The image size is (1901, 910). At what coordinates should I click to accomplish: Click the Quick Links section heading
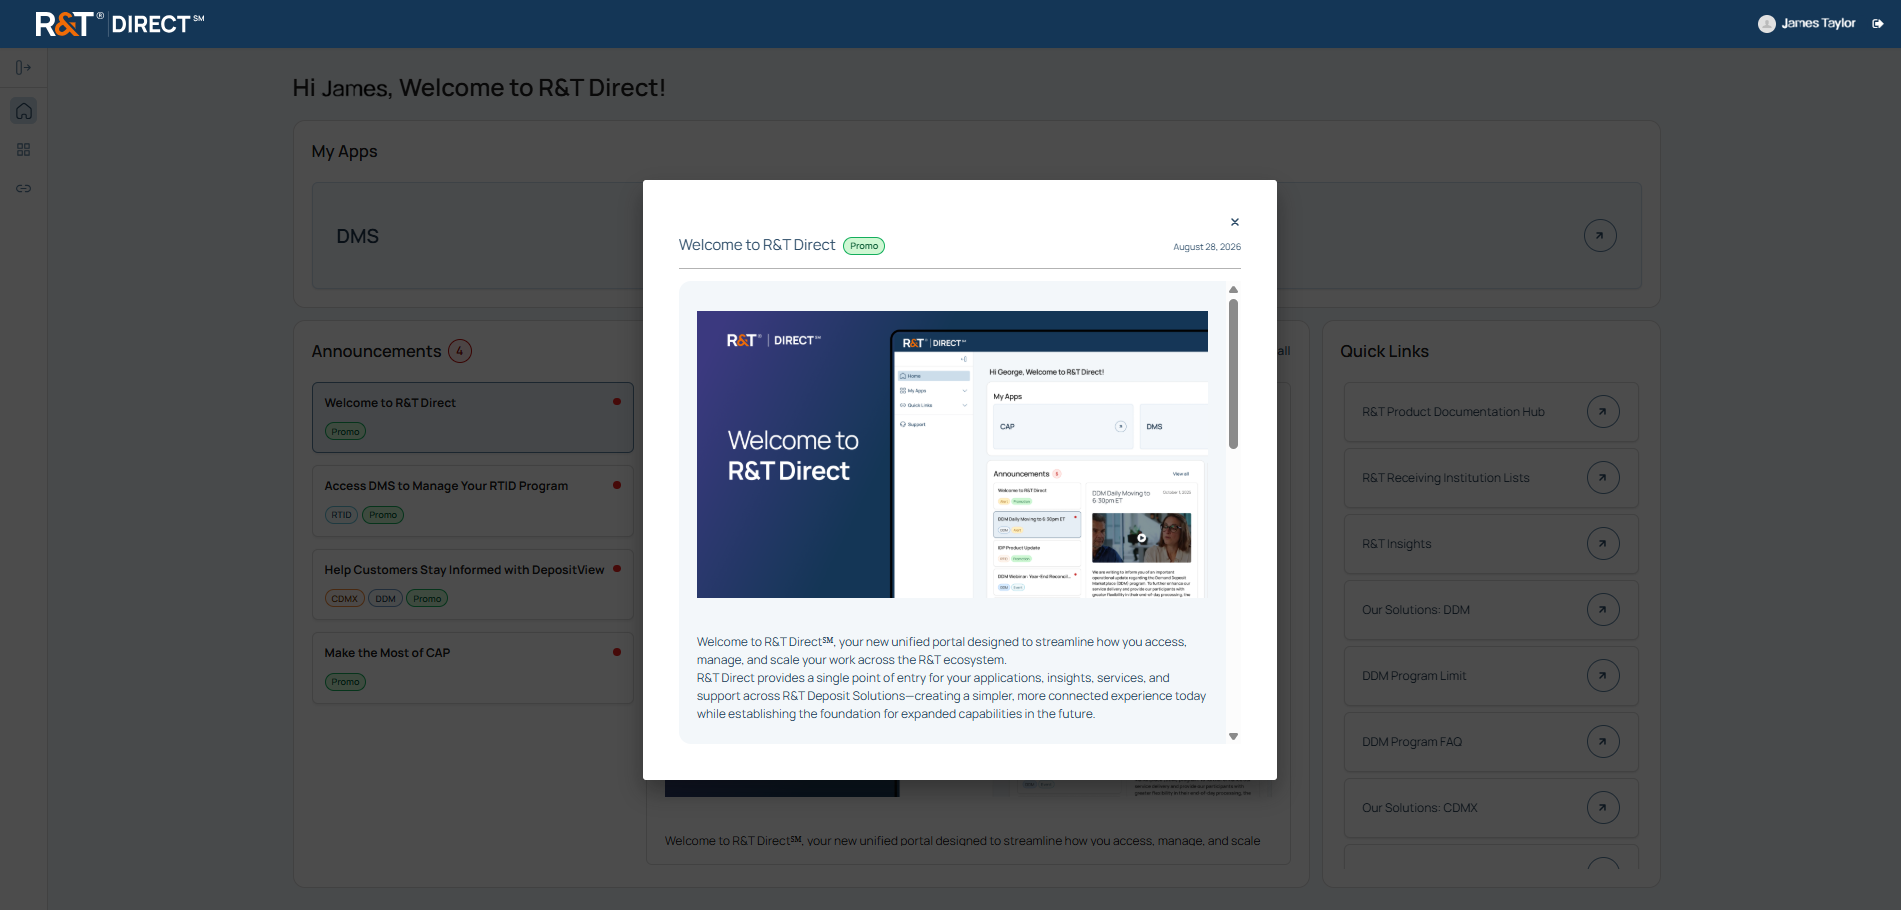[x=1384, y=351]
